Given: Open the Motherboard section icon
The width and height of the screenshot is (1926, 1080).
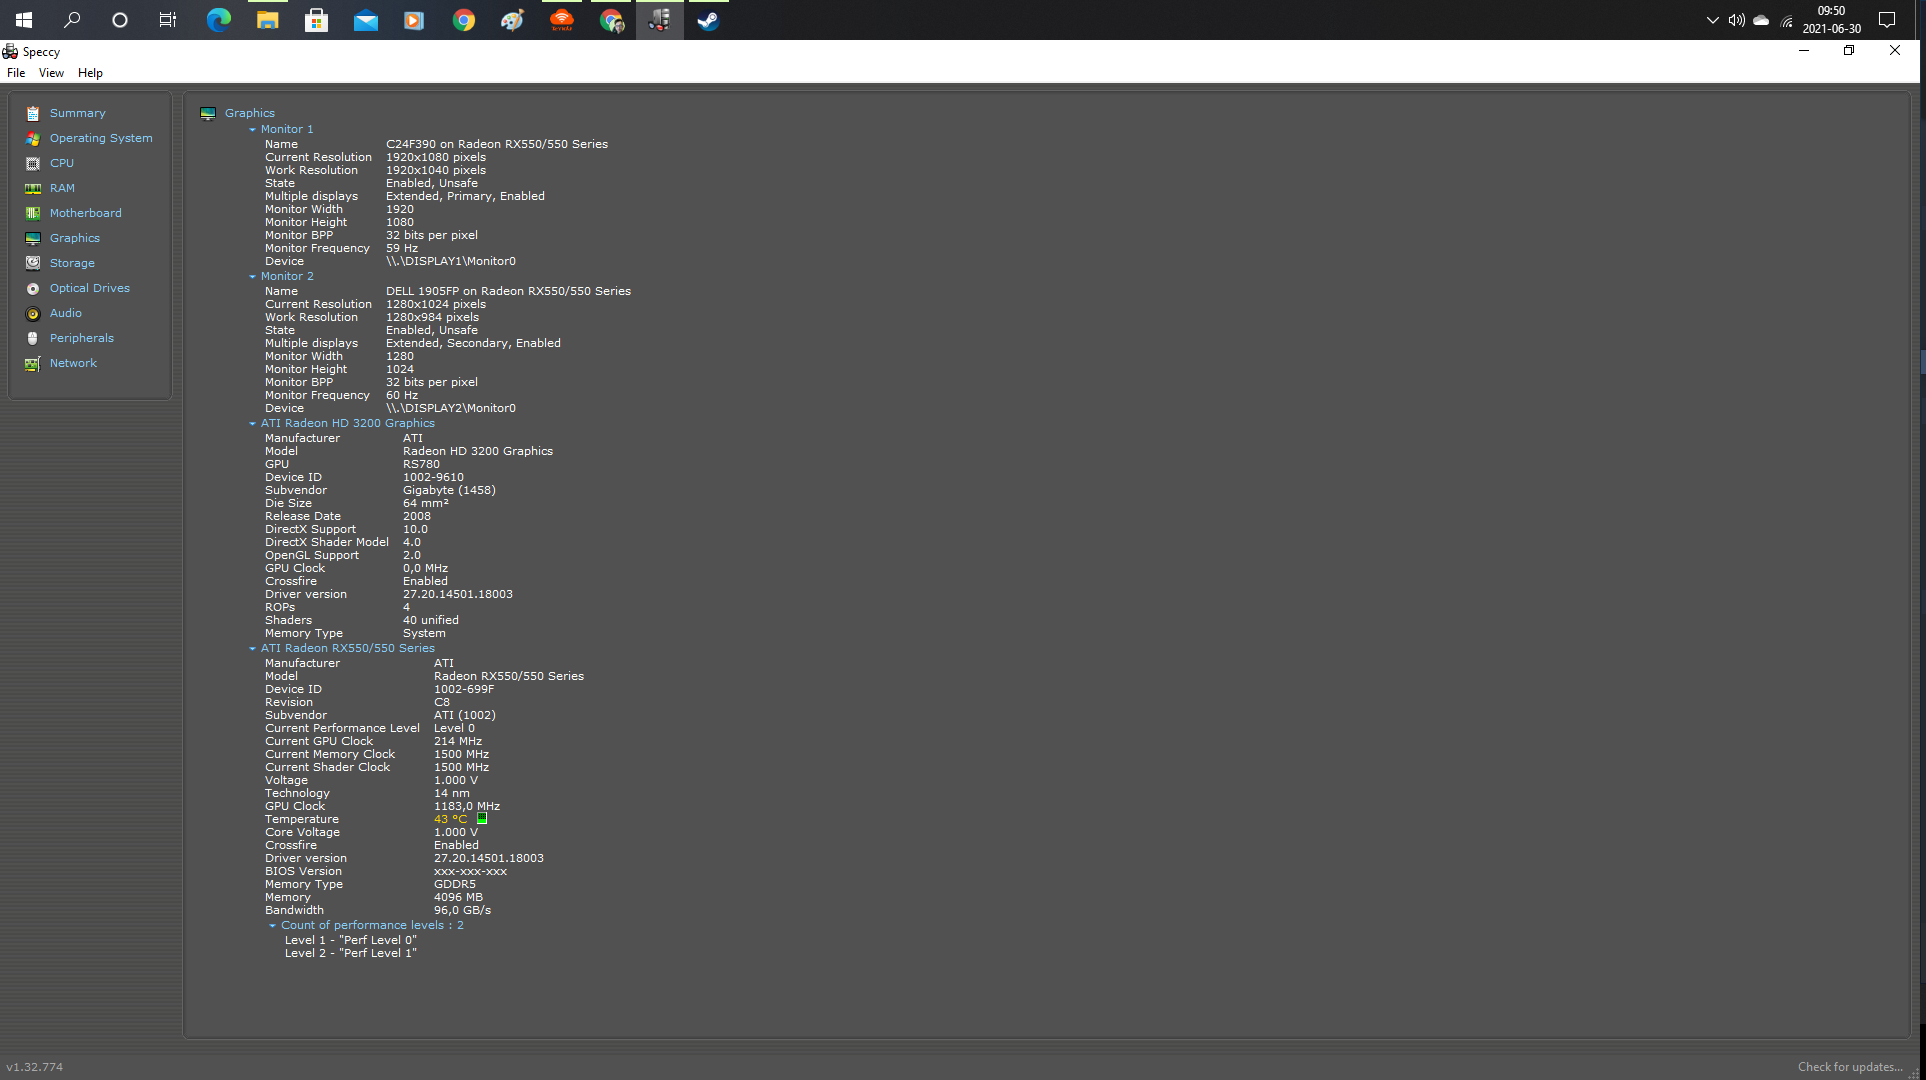Looking at the screenshot, I should tap(33, 214).
